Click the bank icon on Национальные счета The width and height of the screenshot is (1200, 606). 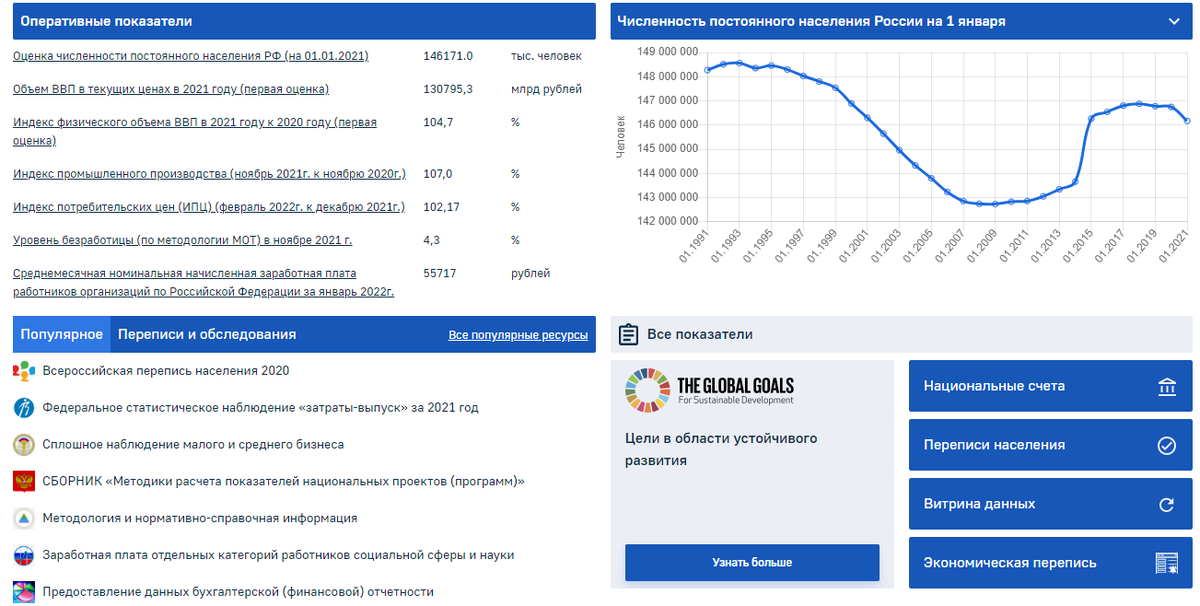pos(1166,387)
